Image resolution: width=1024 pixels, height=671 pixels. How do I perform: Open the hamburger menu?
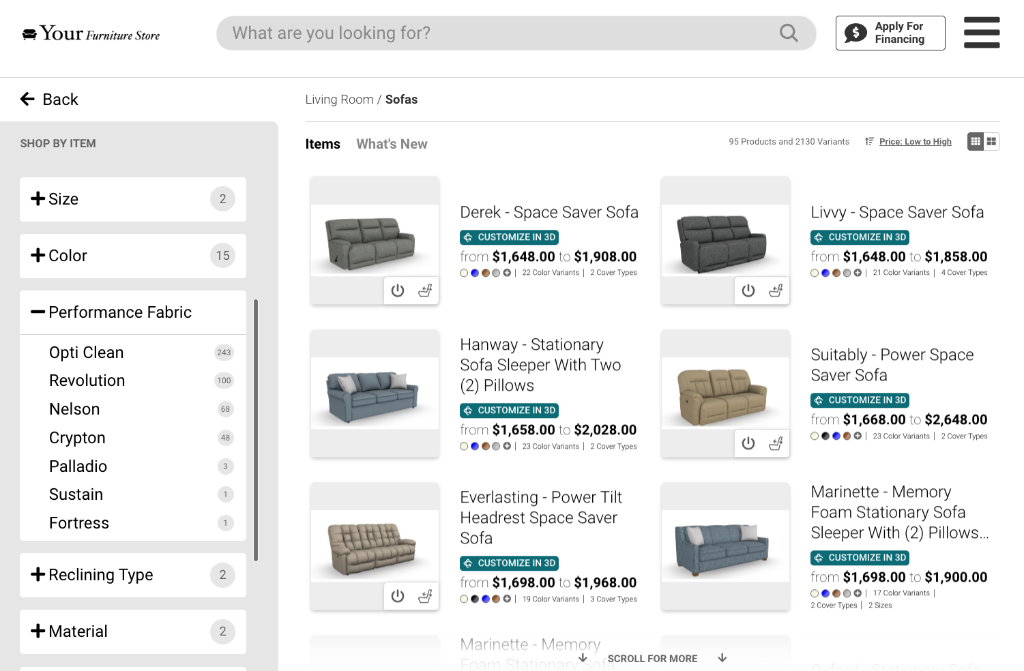pyautogui.click(x=982, y=33)
